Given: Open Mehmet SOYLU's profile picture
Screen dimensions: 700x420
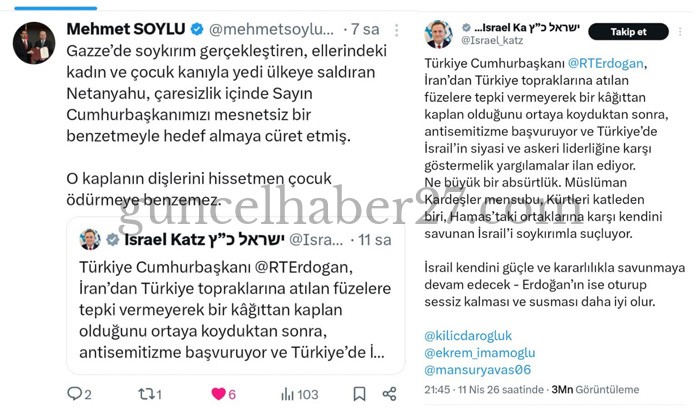Looking at the screenshot, I should [34, 43].
